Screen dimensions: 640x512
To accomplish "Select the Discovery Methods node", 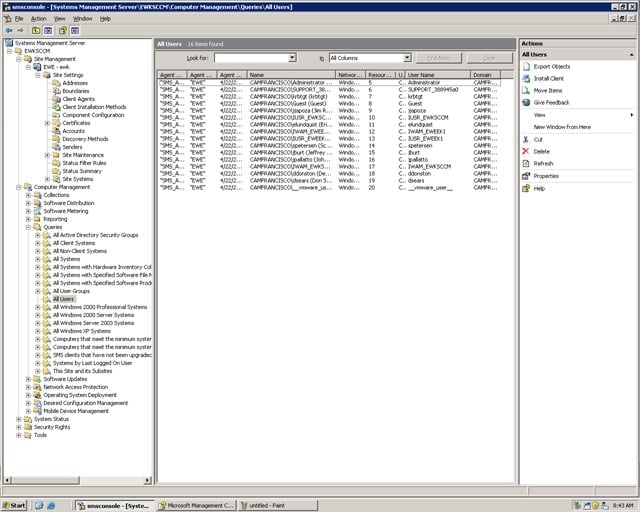I will [x=85, y=139].
